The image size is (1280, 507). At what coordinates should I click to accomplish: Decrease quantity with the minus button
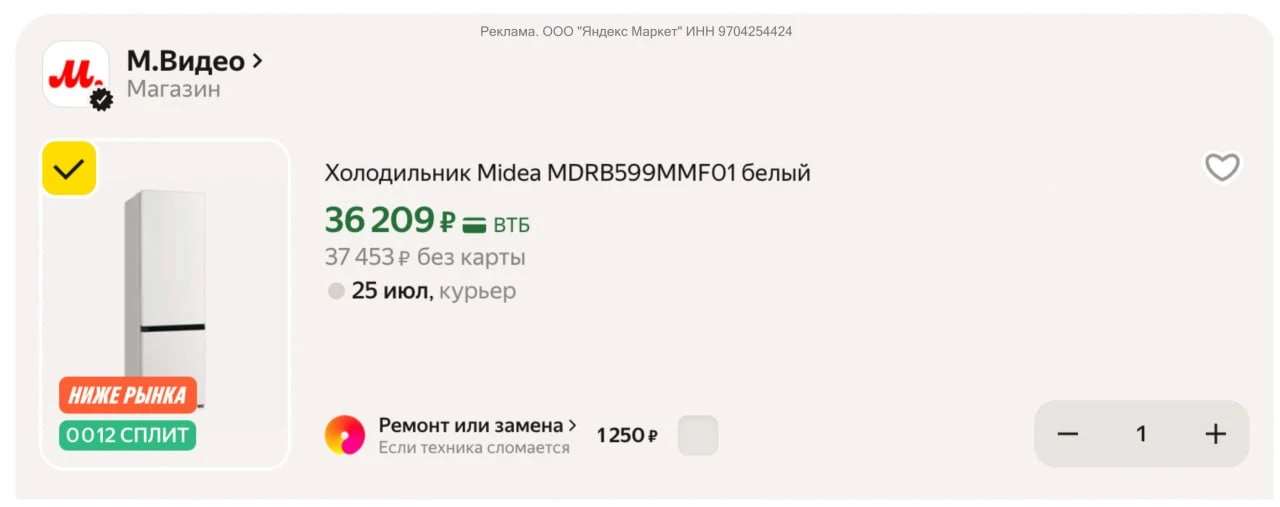(1068, 434)
